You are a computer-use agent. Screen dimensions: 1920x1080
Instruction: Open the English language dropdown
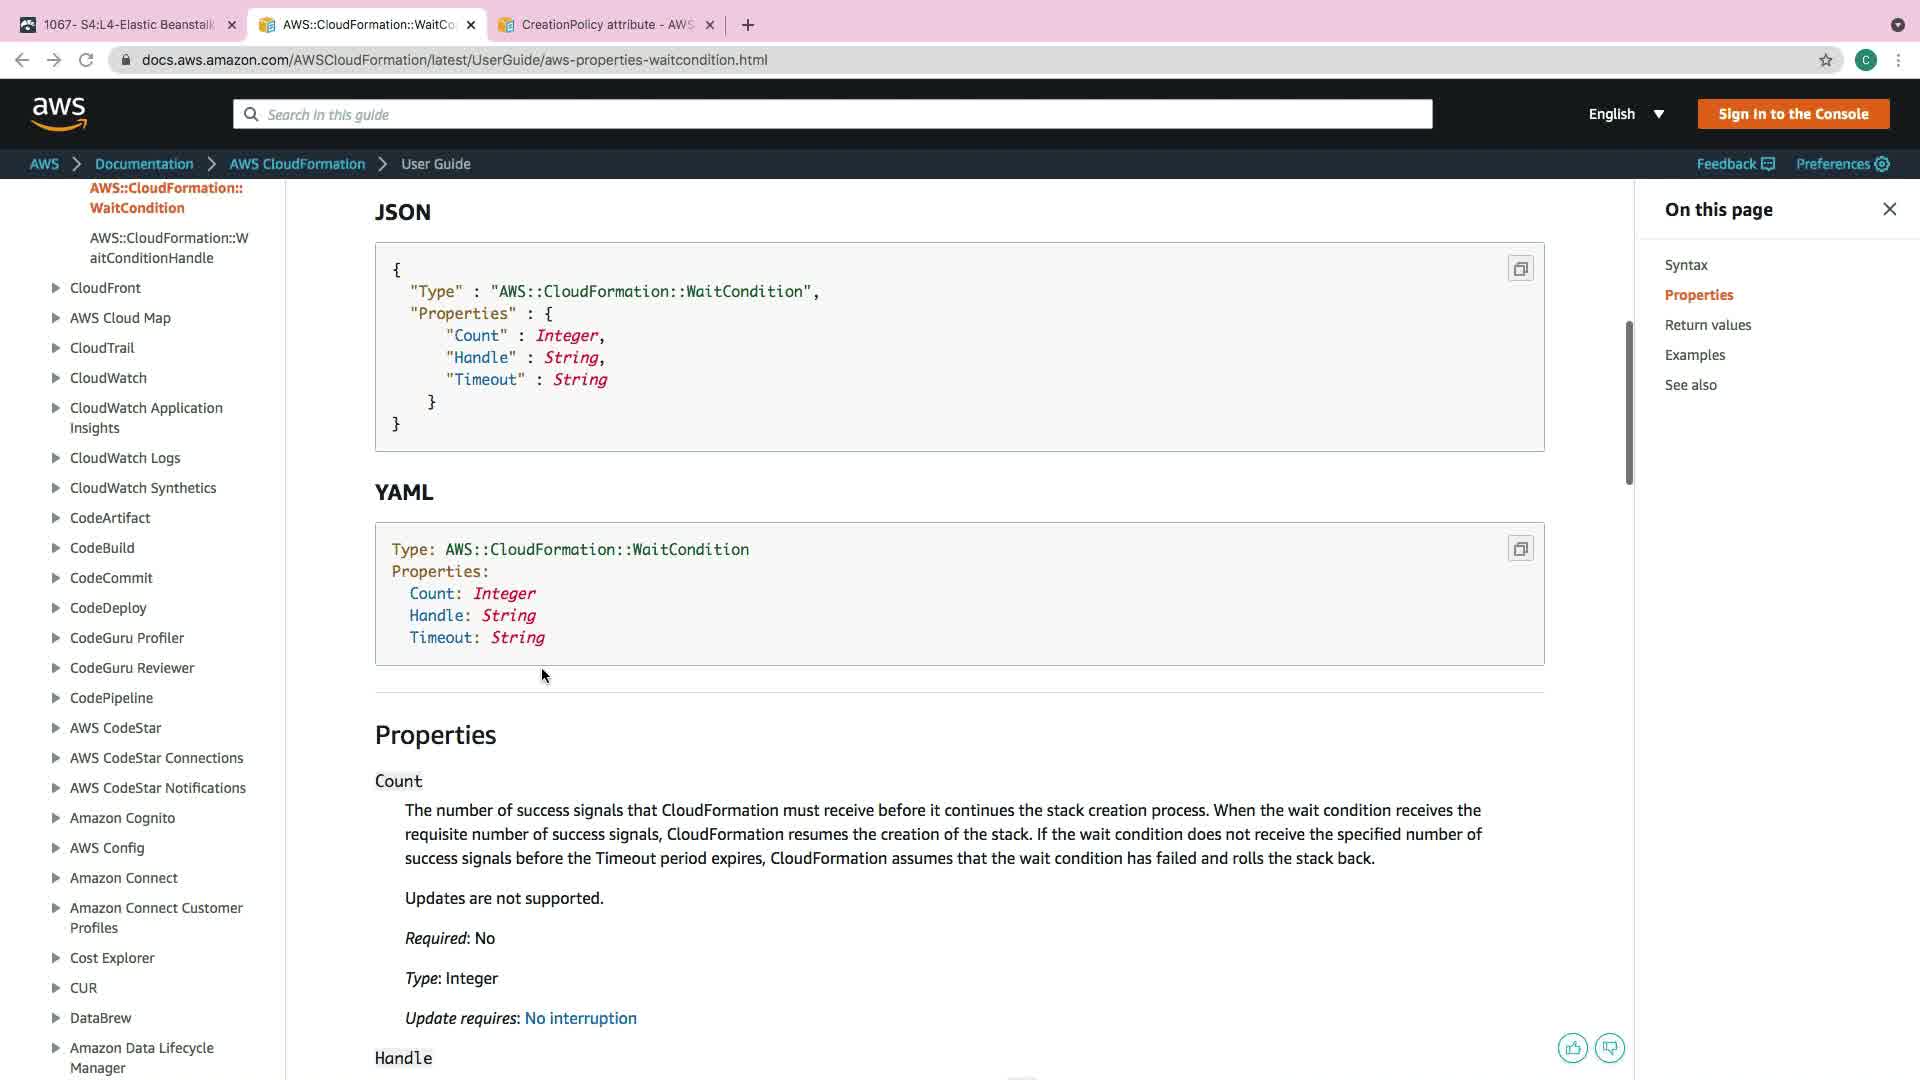pyautogui.click(x=1626, y=114)
